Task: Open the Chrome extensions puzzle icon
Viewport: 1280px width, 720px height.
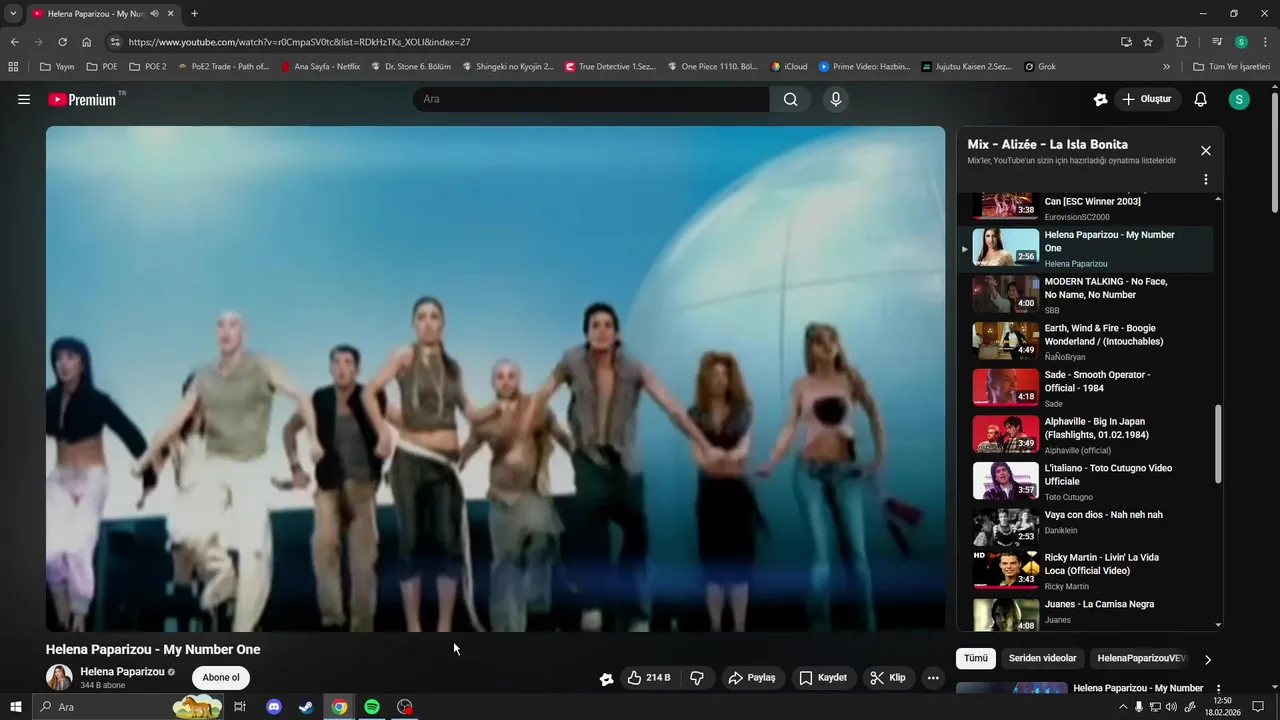Action: (1182, 42)
